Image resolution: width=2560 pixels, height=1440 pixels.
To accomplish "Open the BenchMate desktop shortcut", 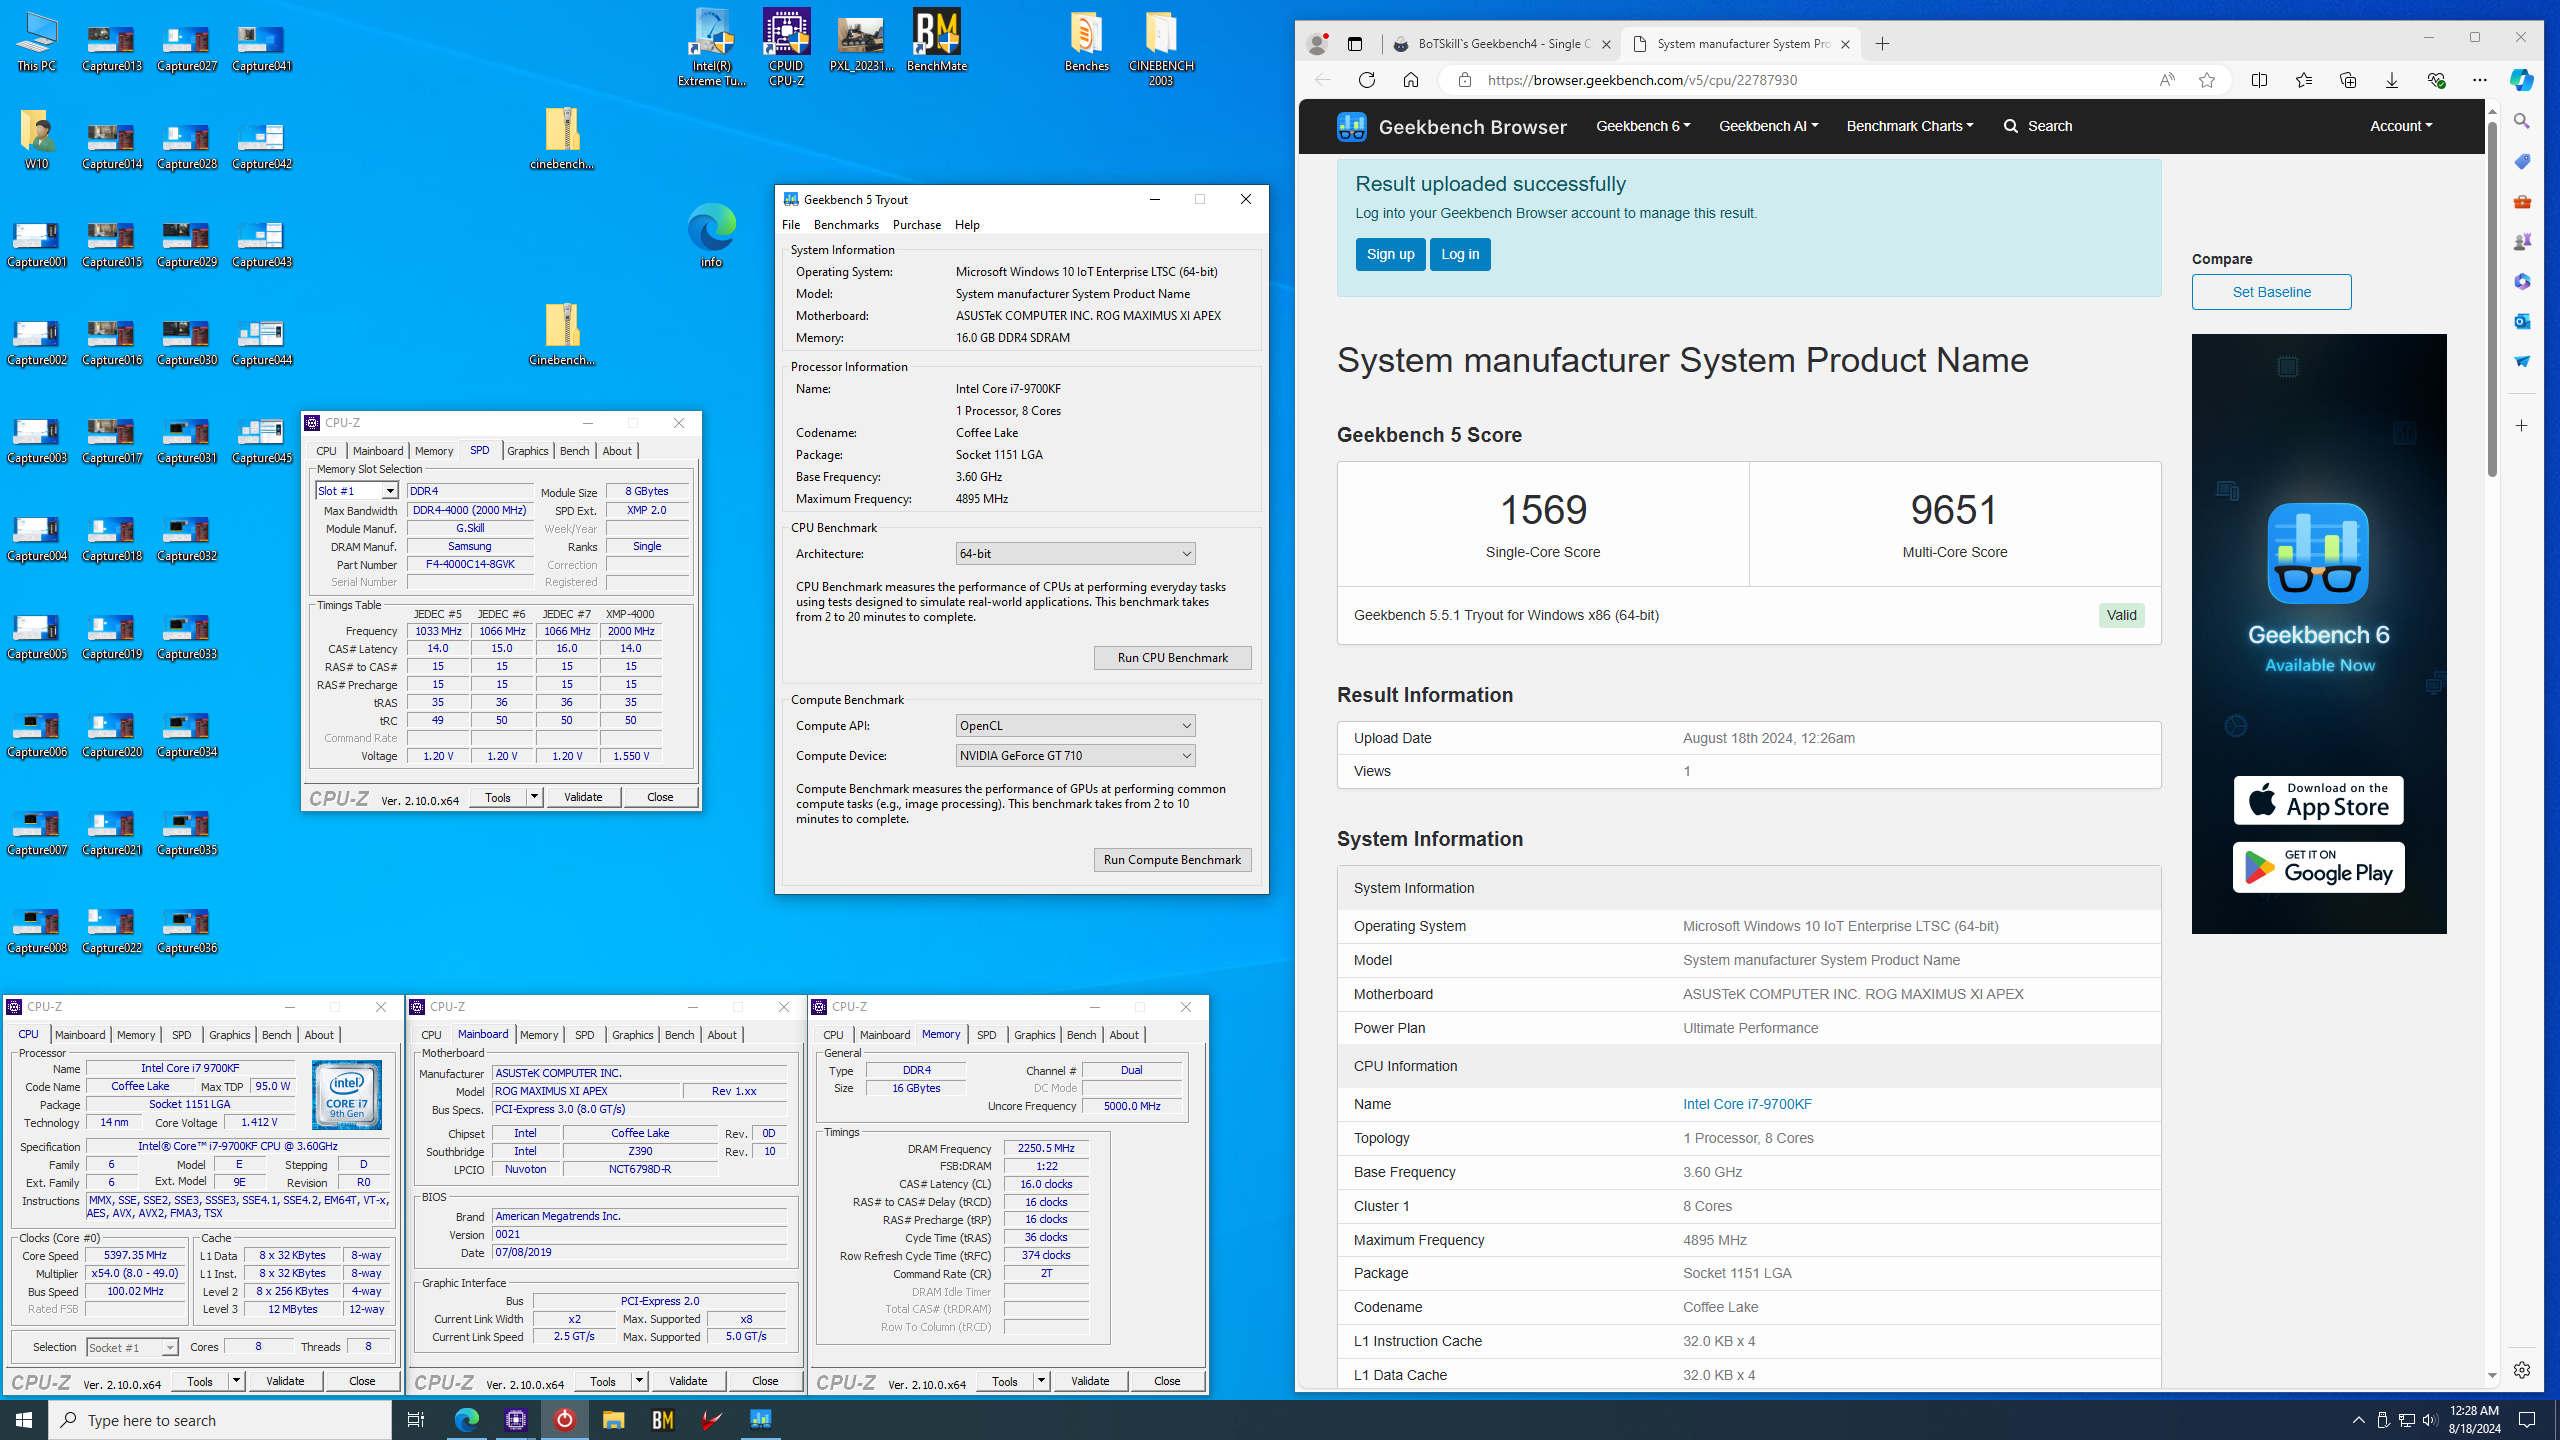I will click(x=936, y=40).
